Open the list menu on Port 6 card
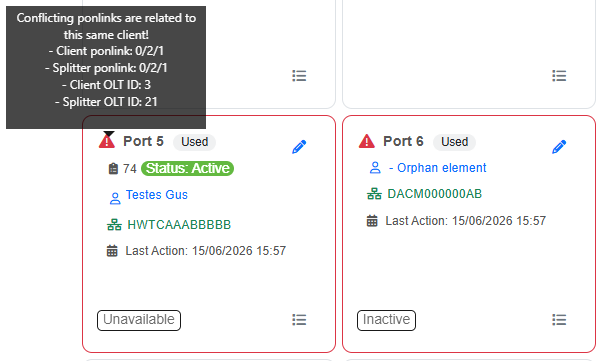This screenshot has height=361, width=604. (559, 320)
